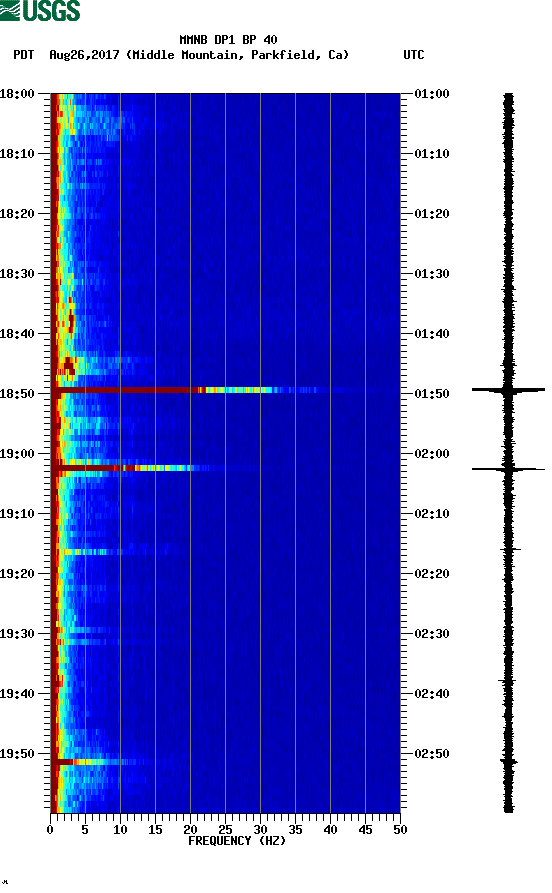Click the '18:40' PDT time label

coord(17,334)
